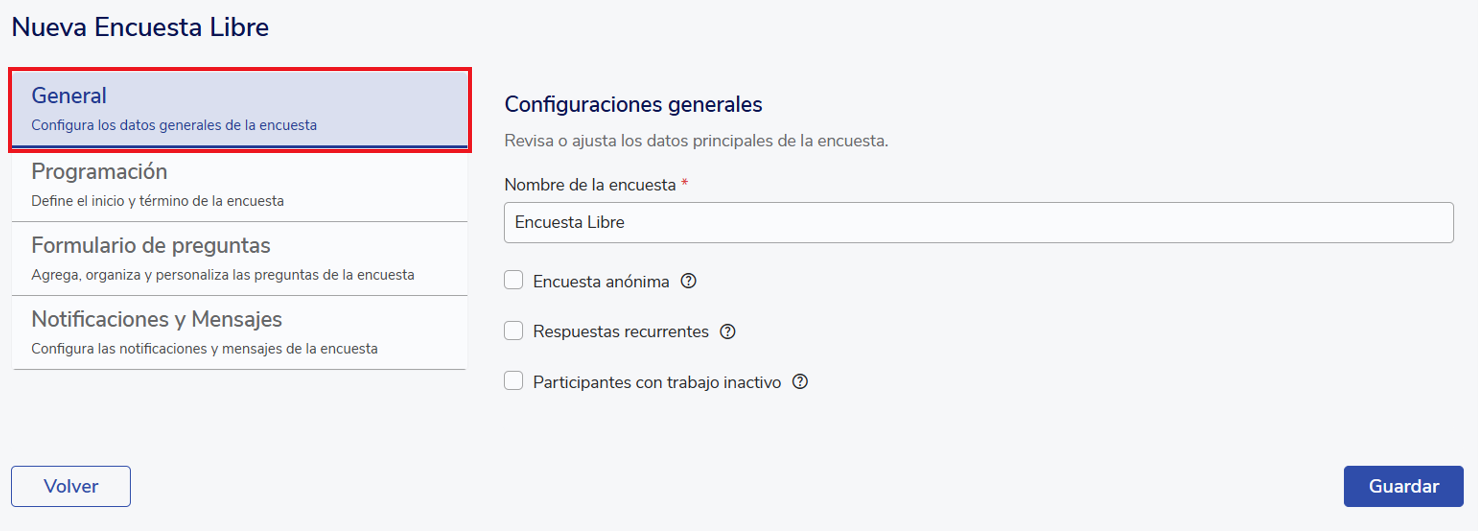Click the Configuraciones generales heading

(633, 104)
